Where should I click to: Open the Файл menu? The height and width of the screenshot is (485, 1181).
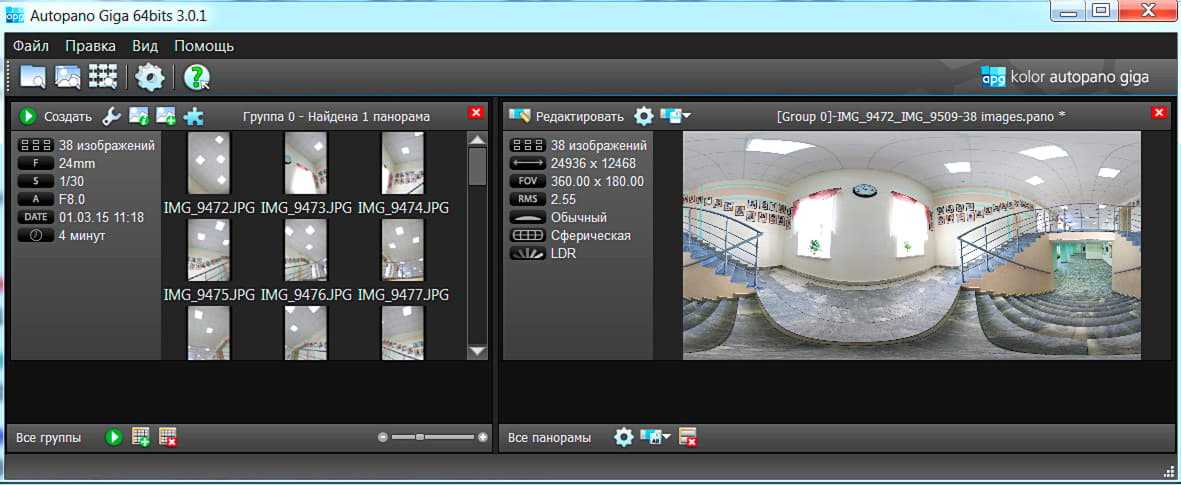[31, 46]
